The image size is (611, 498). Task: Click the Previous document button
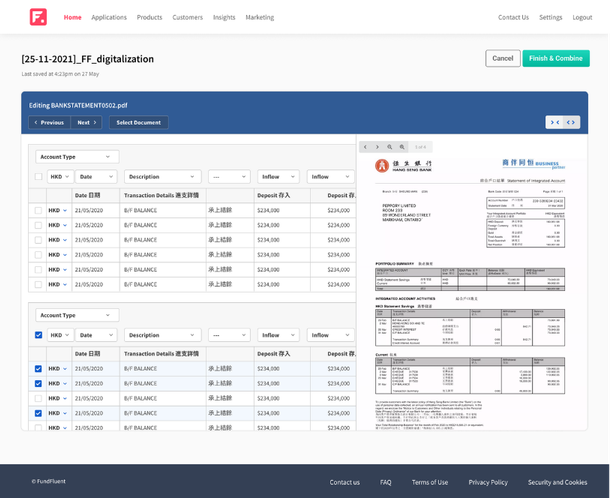(49, 122)
